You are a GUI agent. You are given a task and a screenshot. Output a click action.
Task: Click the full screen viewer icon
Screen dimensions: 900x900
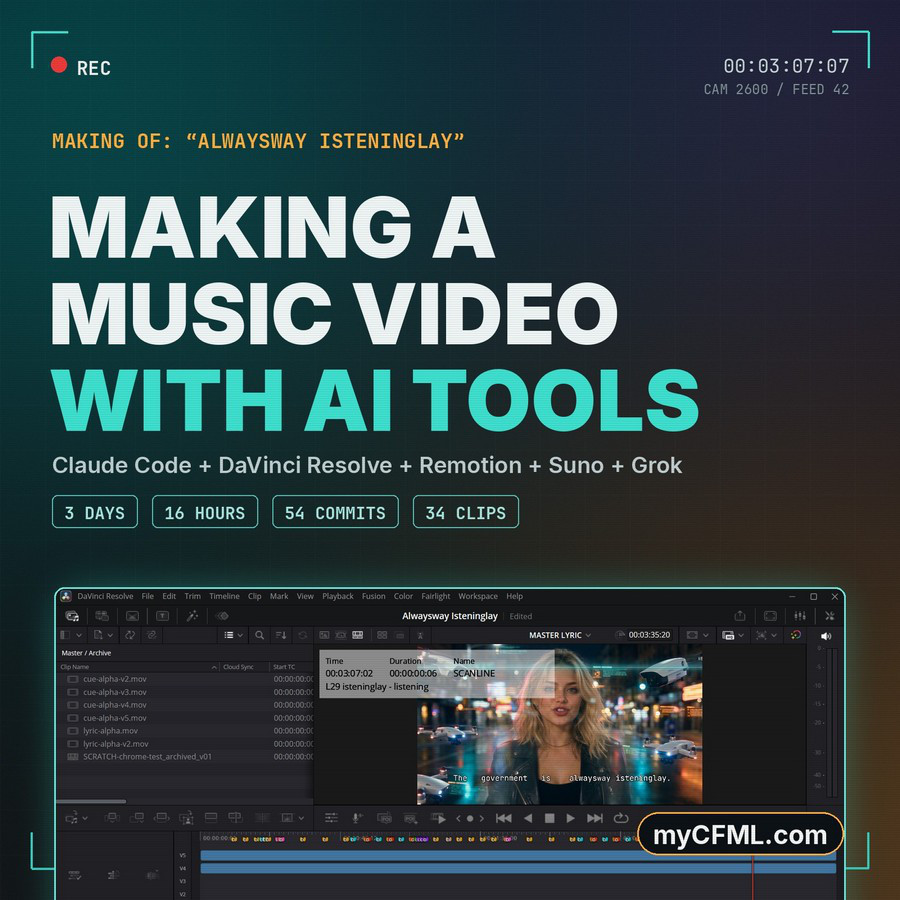coord(770,616)
